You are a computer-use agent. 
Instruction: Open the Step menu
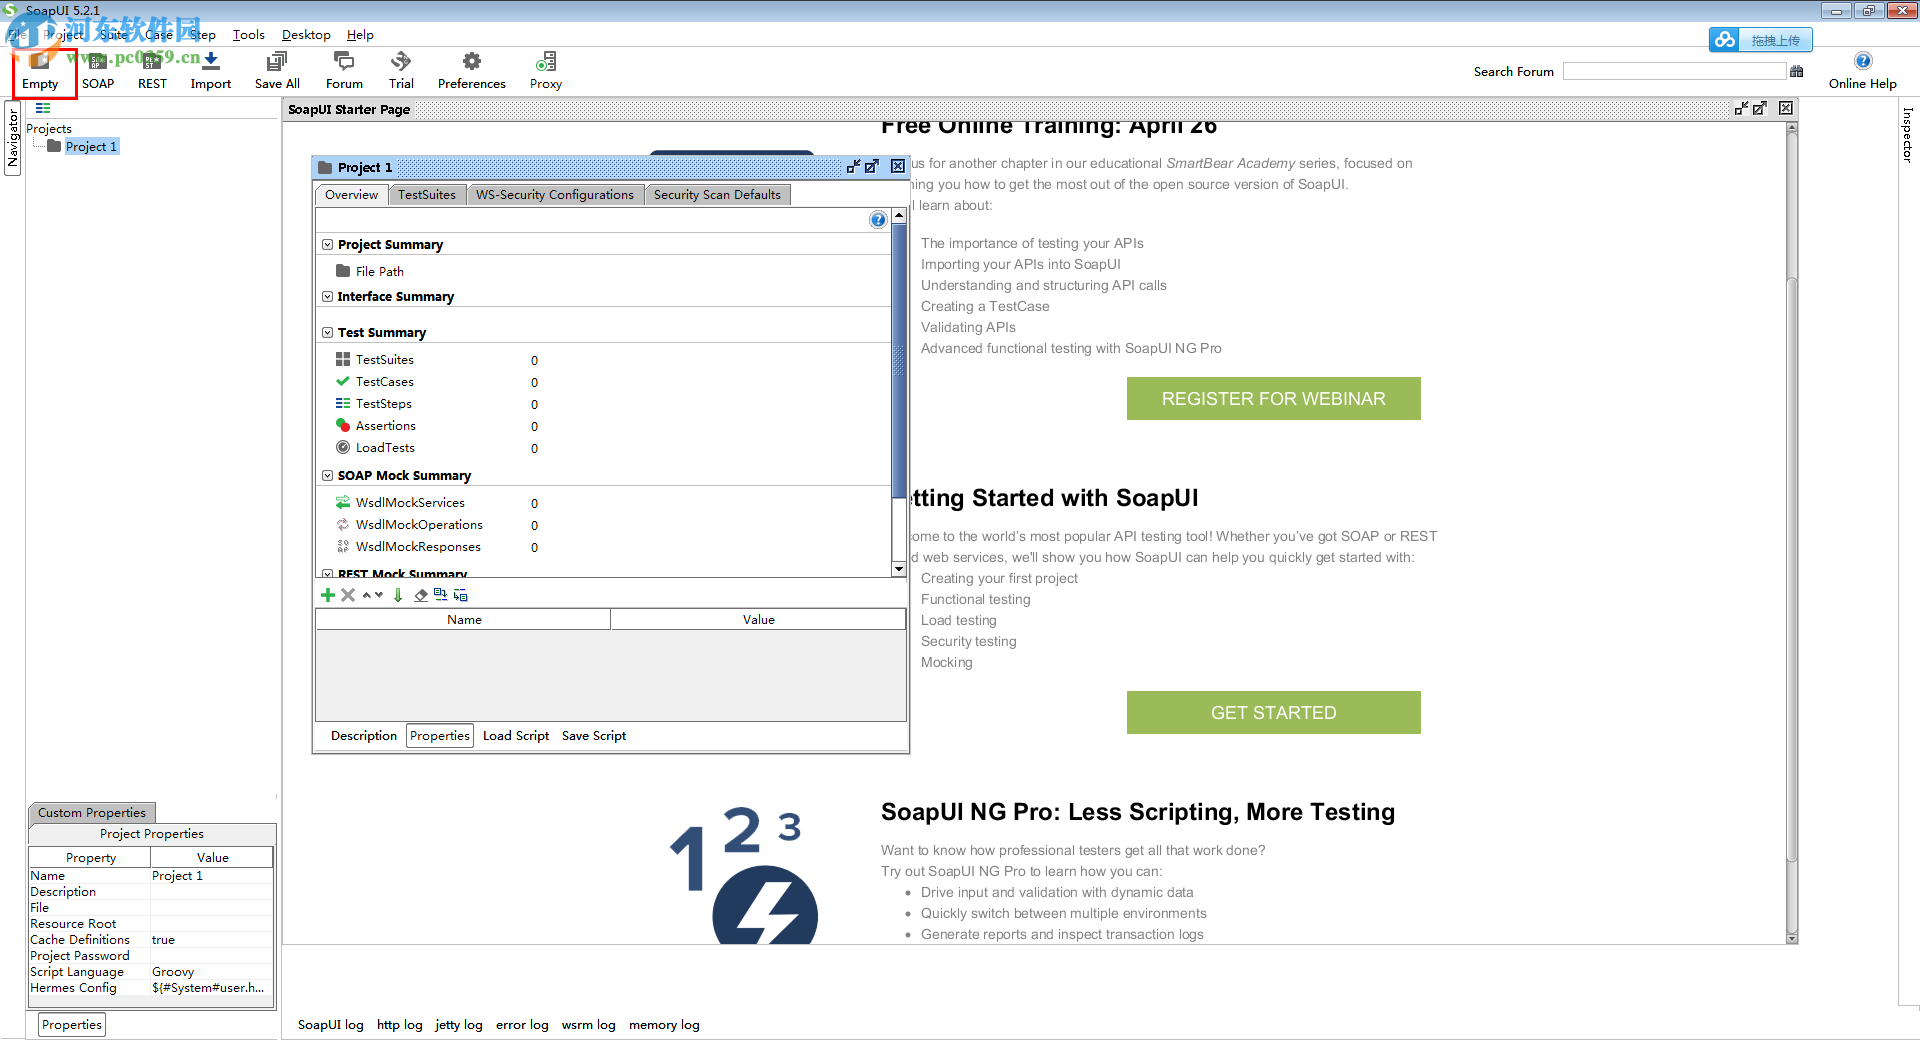pos(203,34)
